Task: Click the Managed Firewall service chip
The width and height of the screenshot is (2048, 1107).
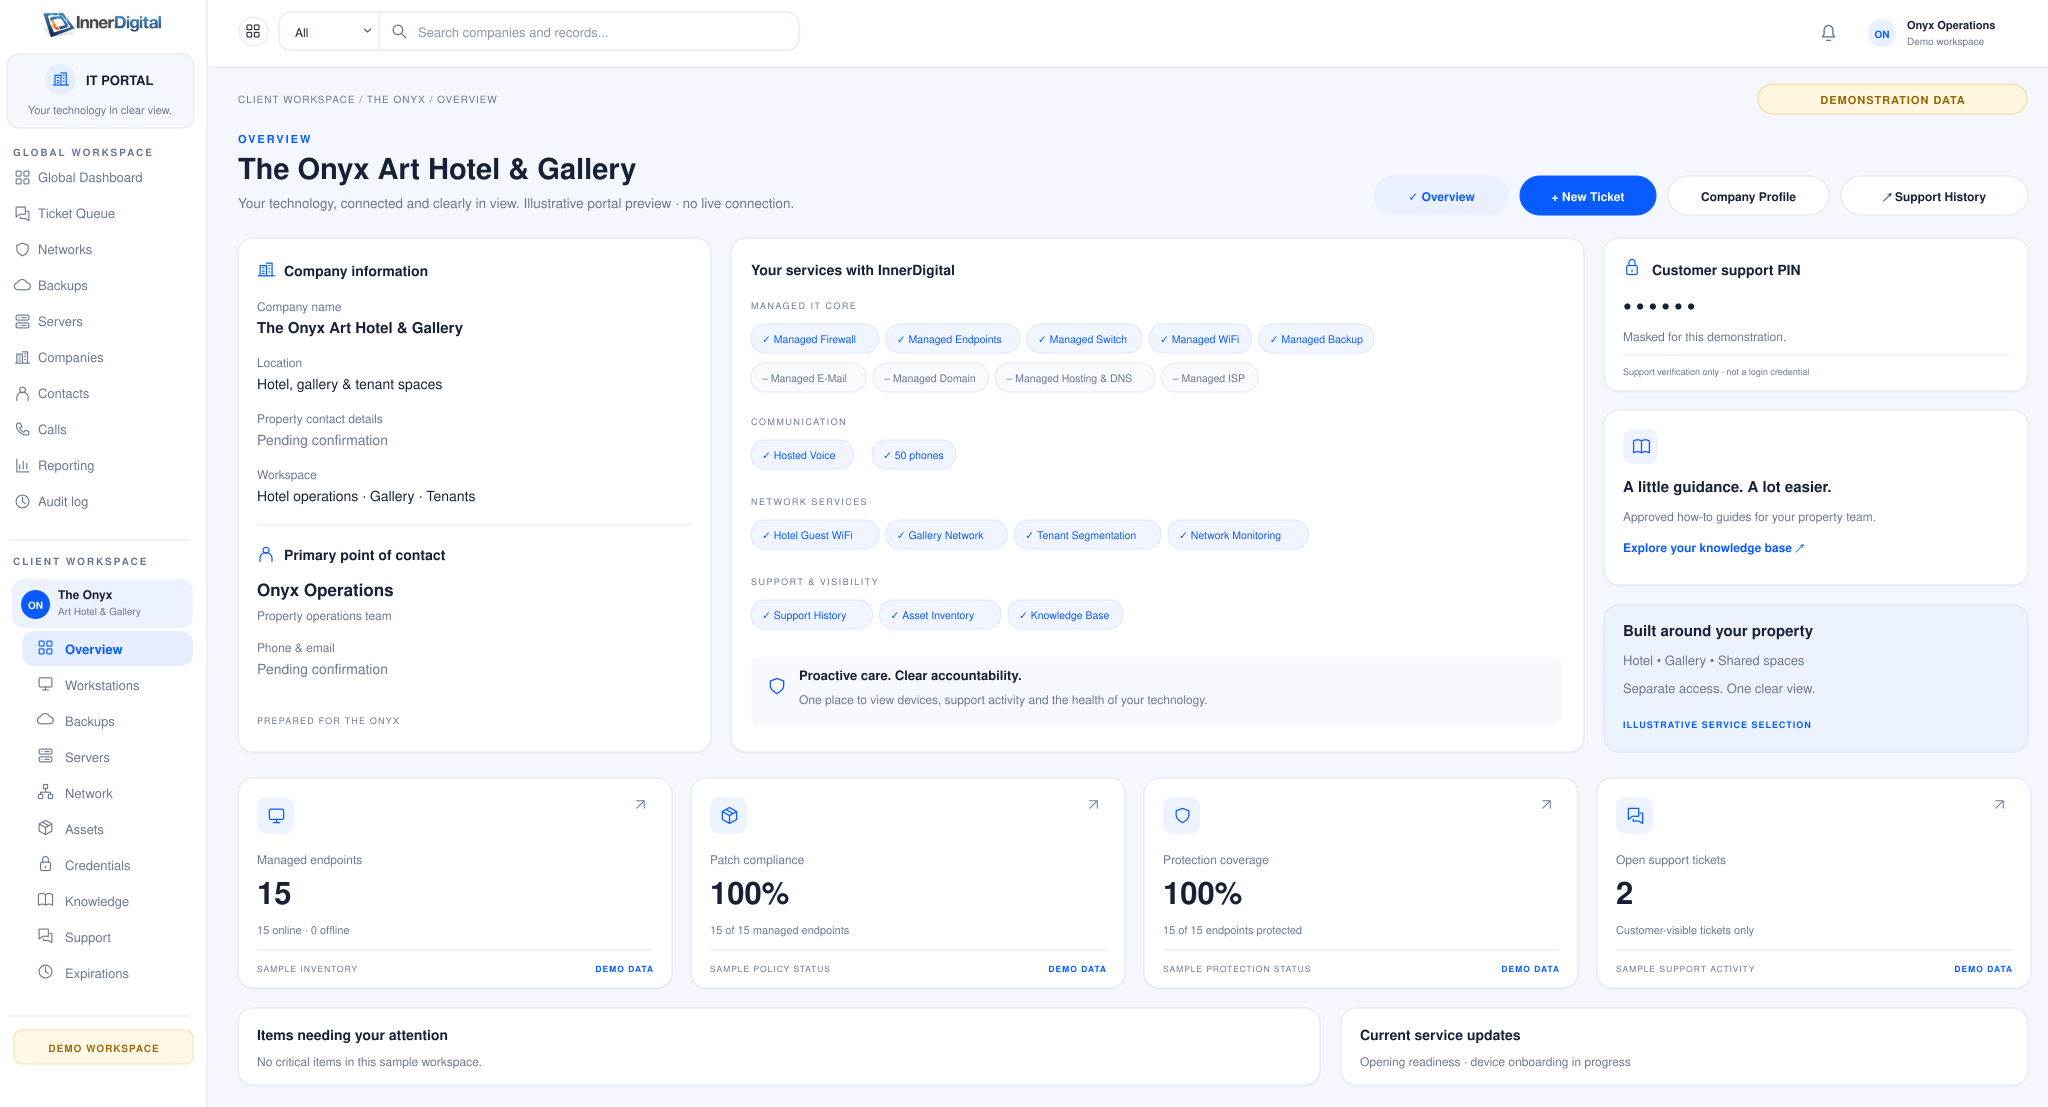Action: pyautogui.click(x=814, y=339)
